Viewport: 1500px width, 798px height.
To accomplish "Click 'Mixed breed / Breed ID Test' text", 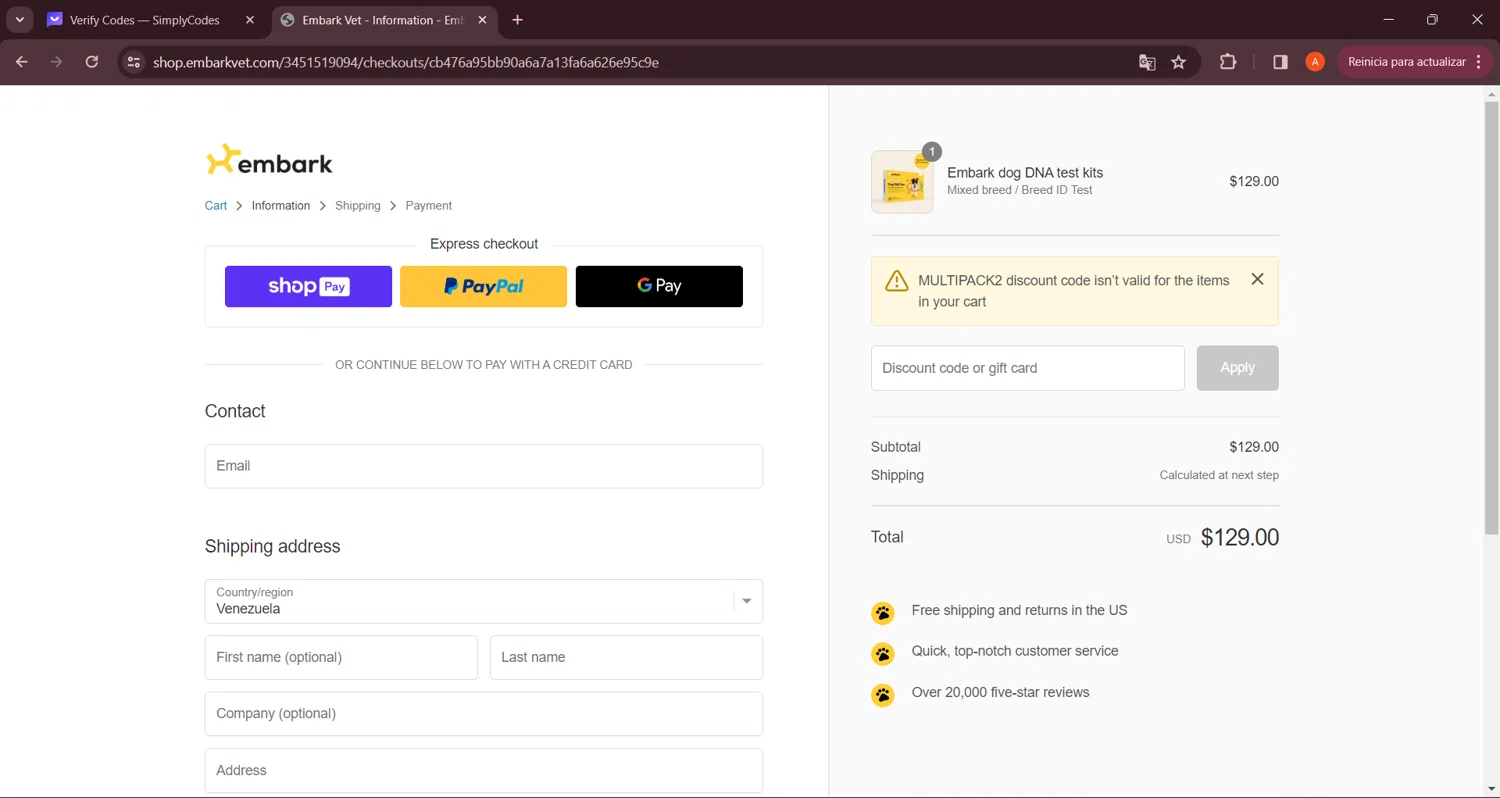I will pyautogui.click(x=1020, y=190).
